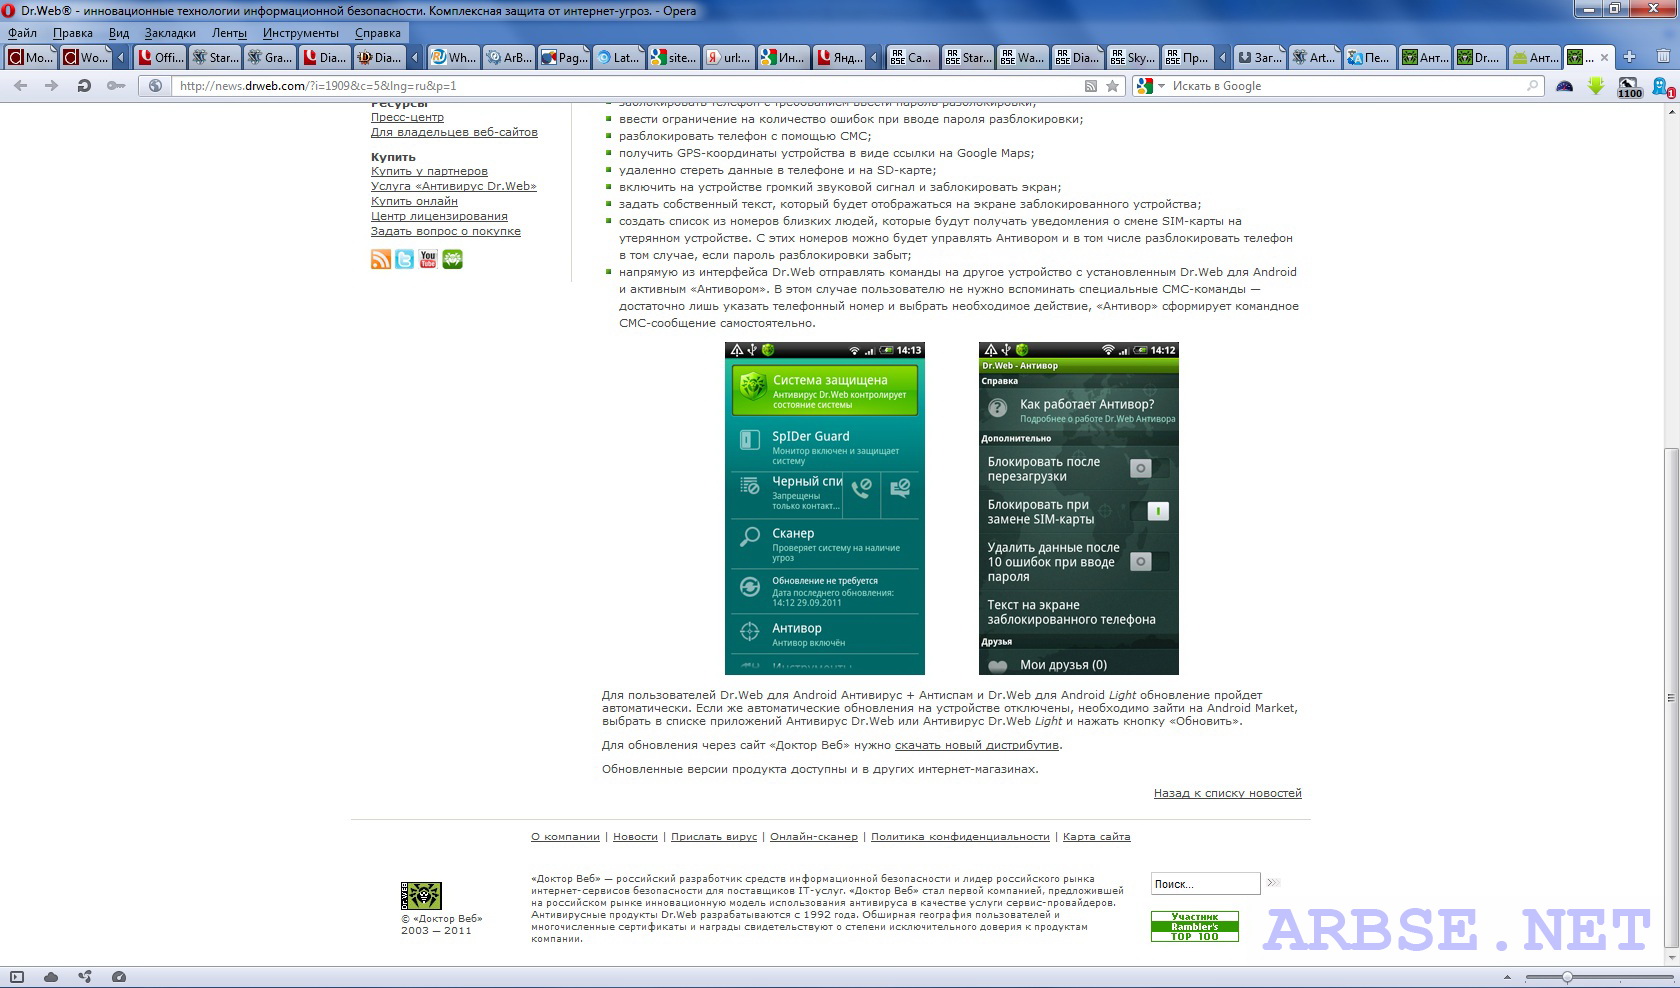
Task: Open Opera Link cloud icon in status bar
Action: tap(51, 977)
